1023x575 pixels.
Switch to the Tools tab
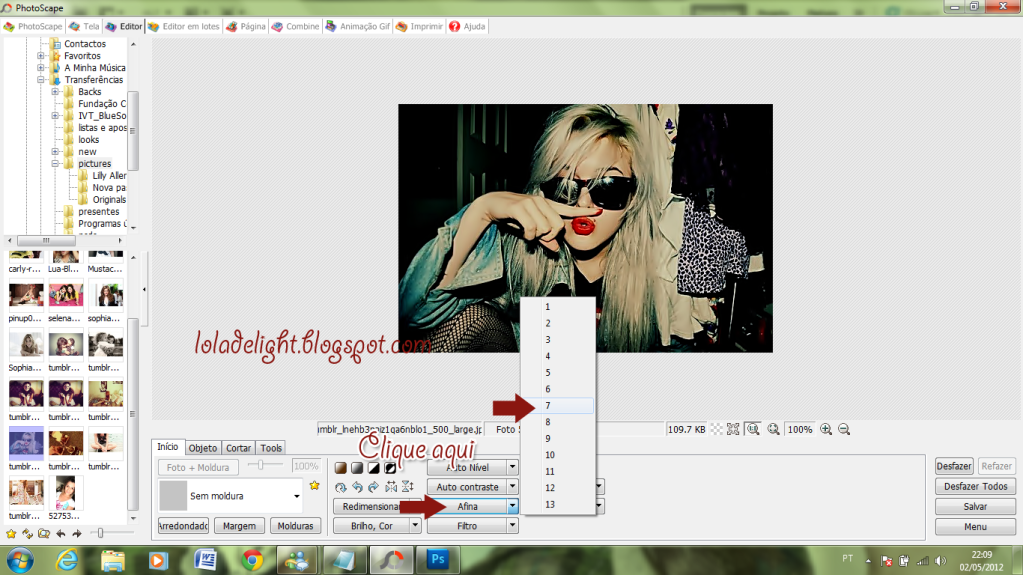point(271,448)
